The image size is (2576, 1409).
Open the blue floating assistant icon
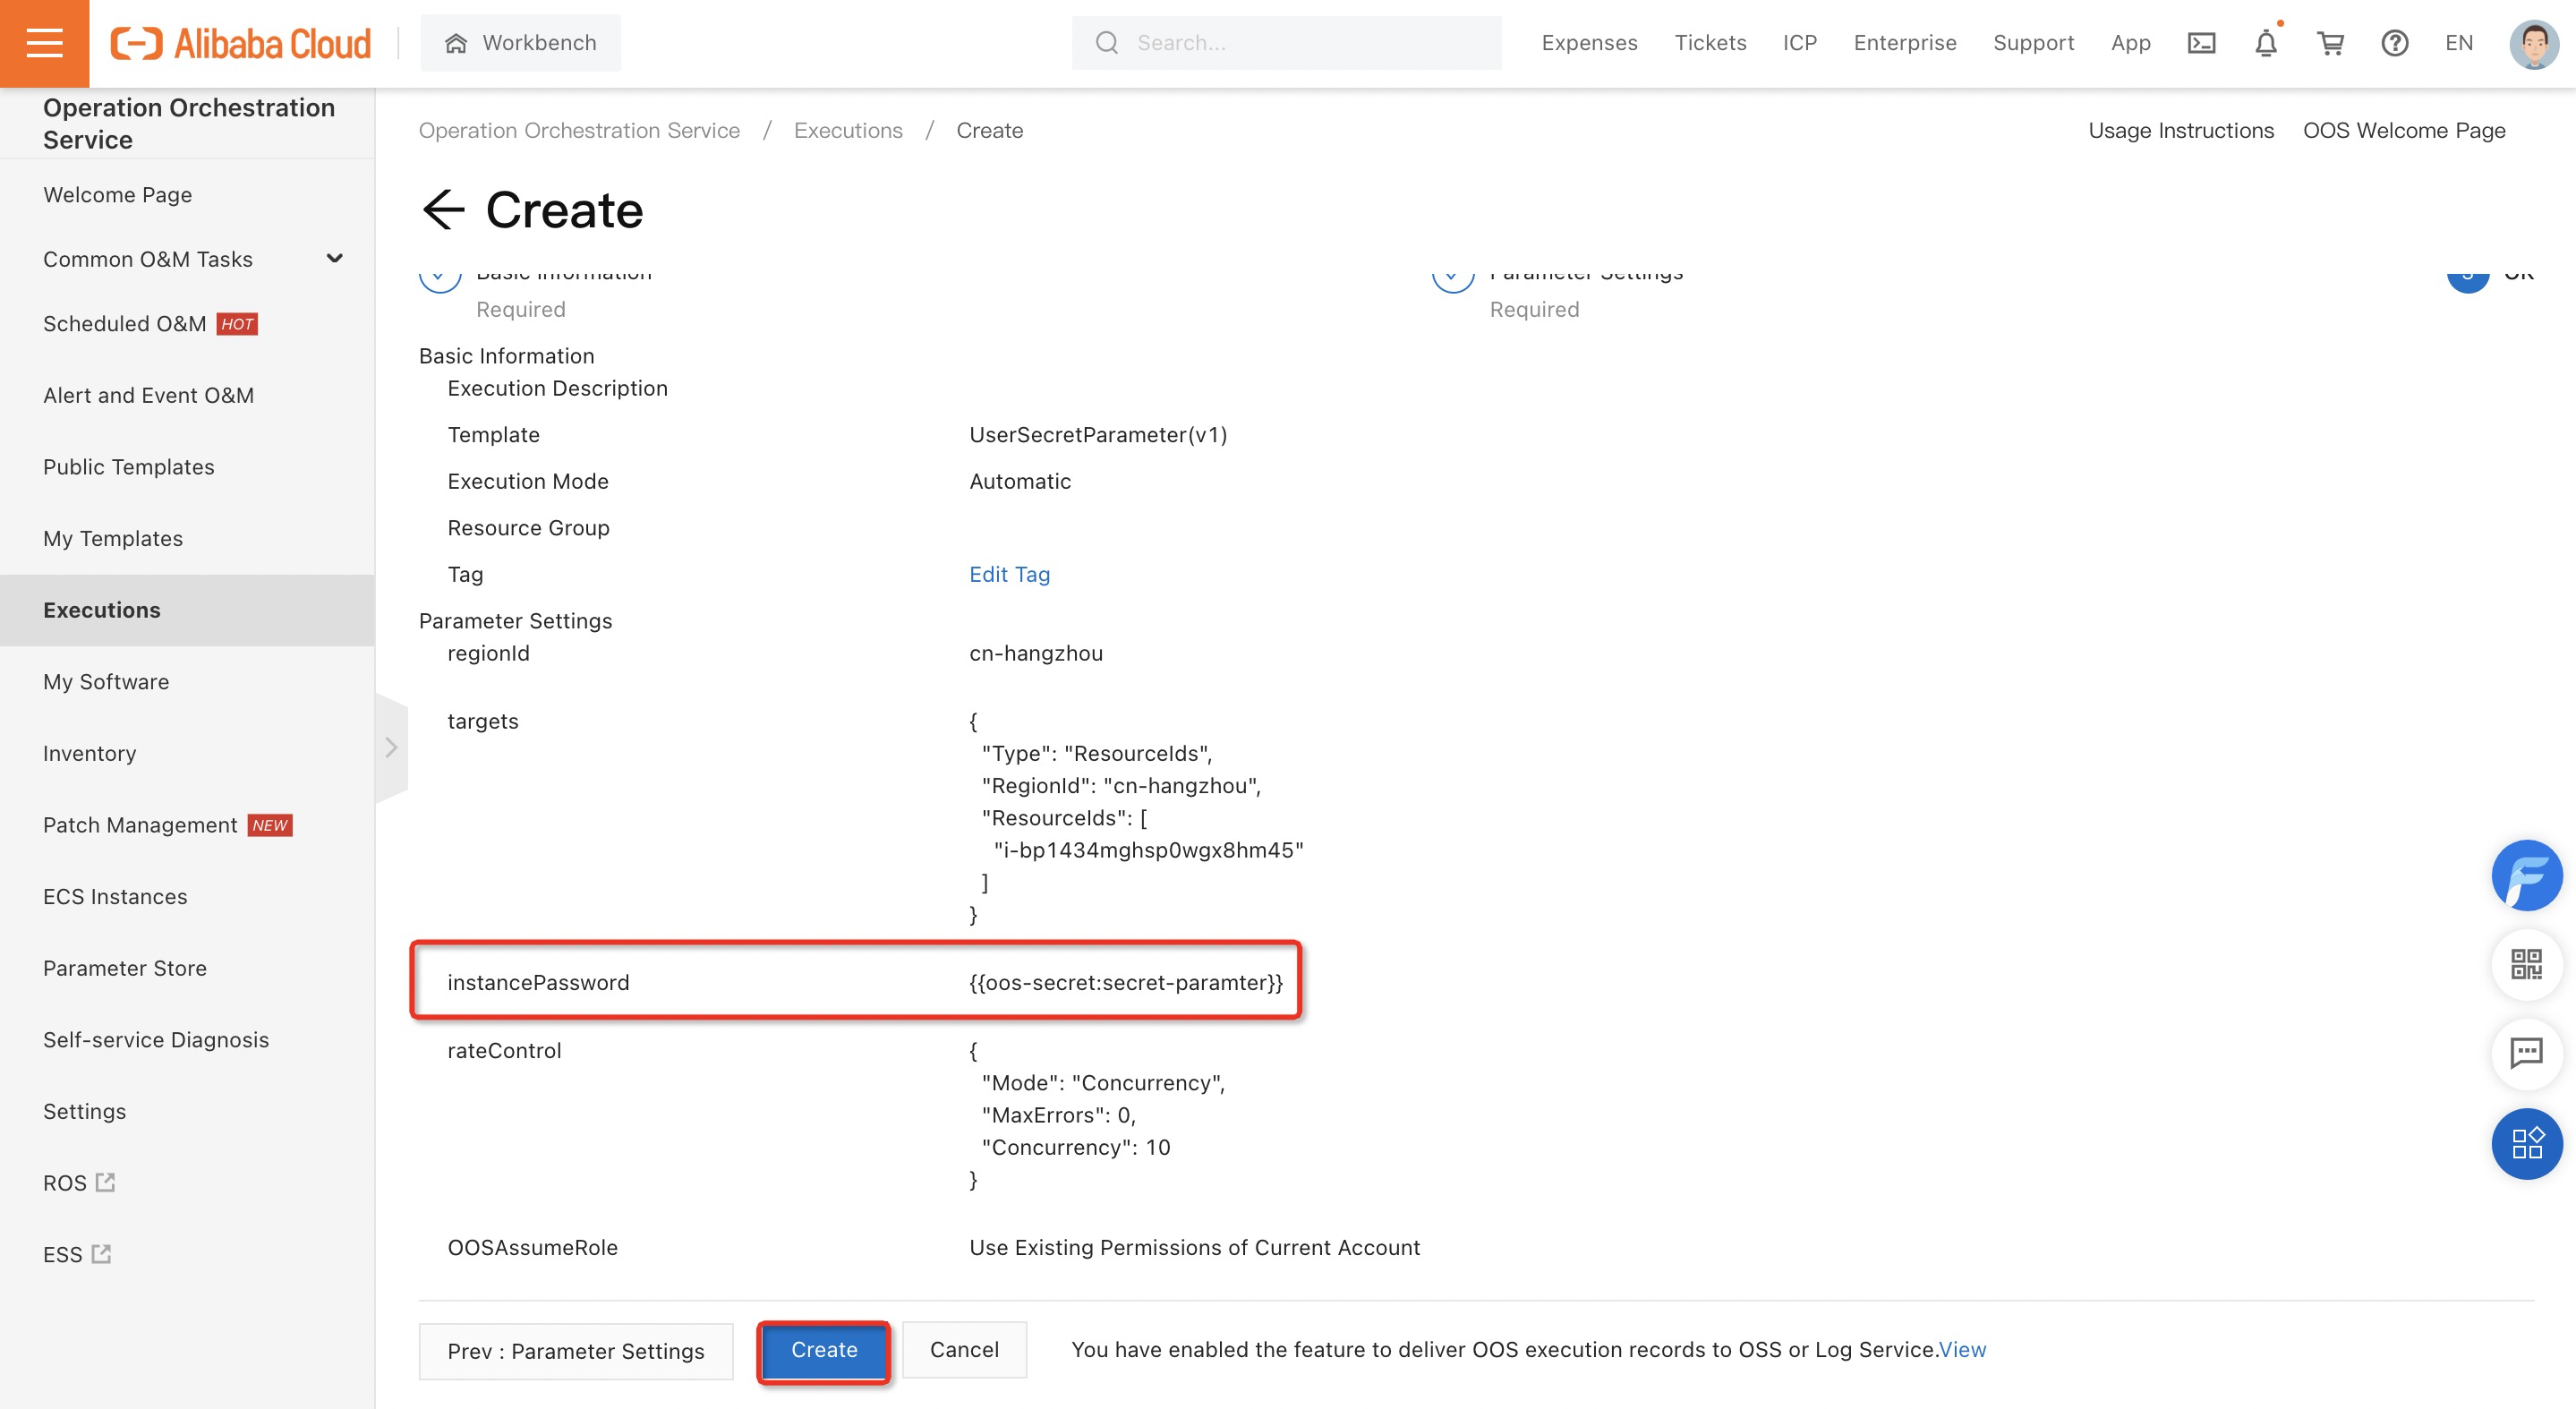(x=2526, y=875)
